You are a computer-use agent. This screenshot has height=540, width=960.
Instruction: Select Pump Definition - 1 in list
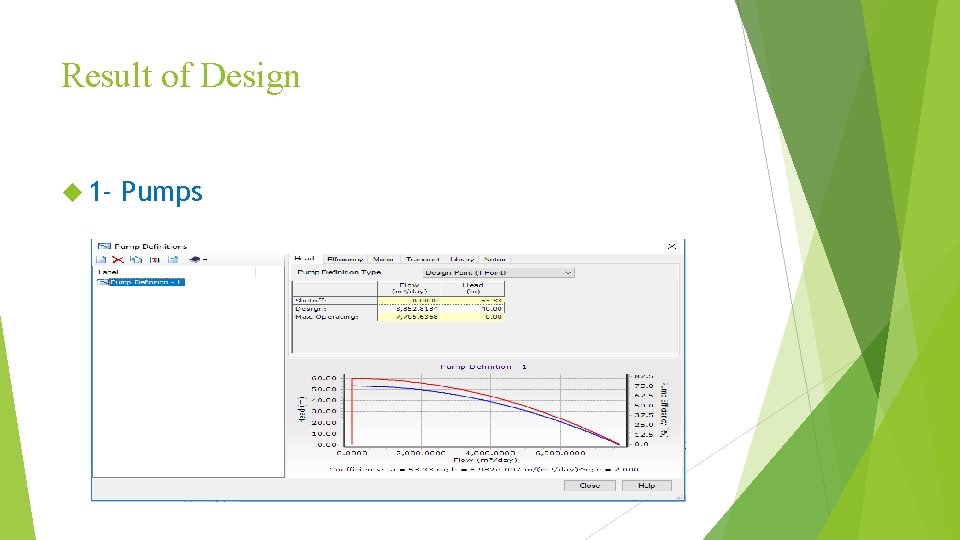click(x=146, y=282)
